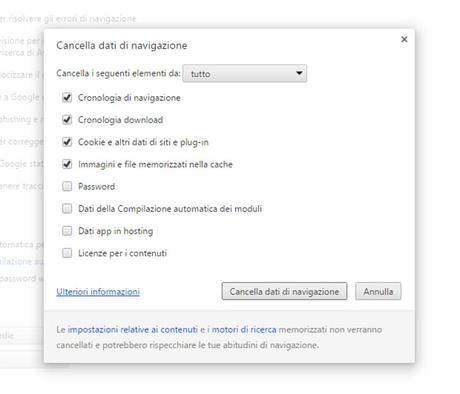
Task: Click the 'Licenze per i contenuti' label text
Action: 122,253
